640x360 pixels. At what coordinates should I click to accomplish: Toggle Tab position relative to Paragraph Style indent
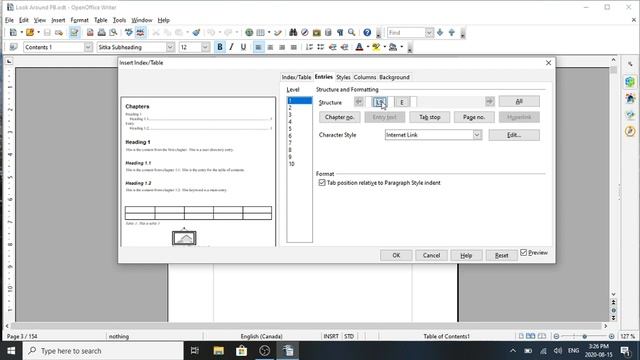pyautogui.click(x=322, y=183)
